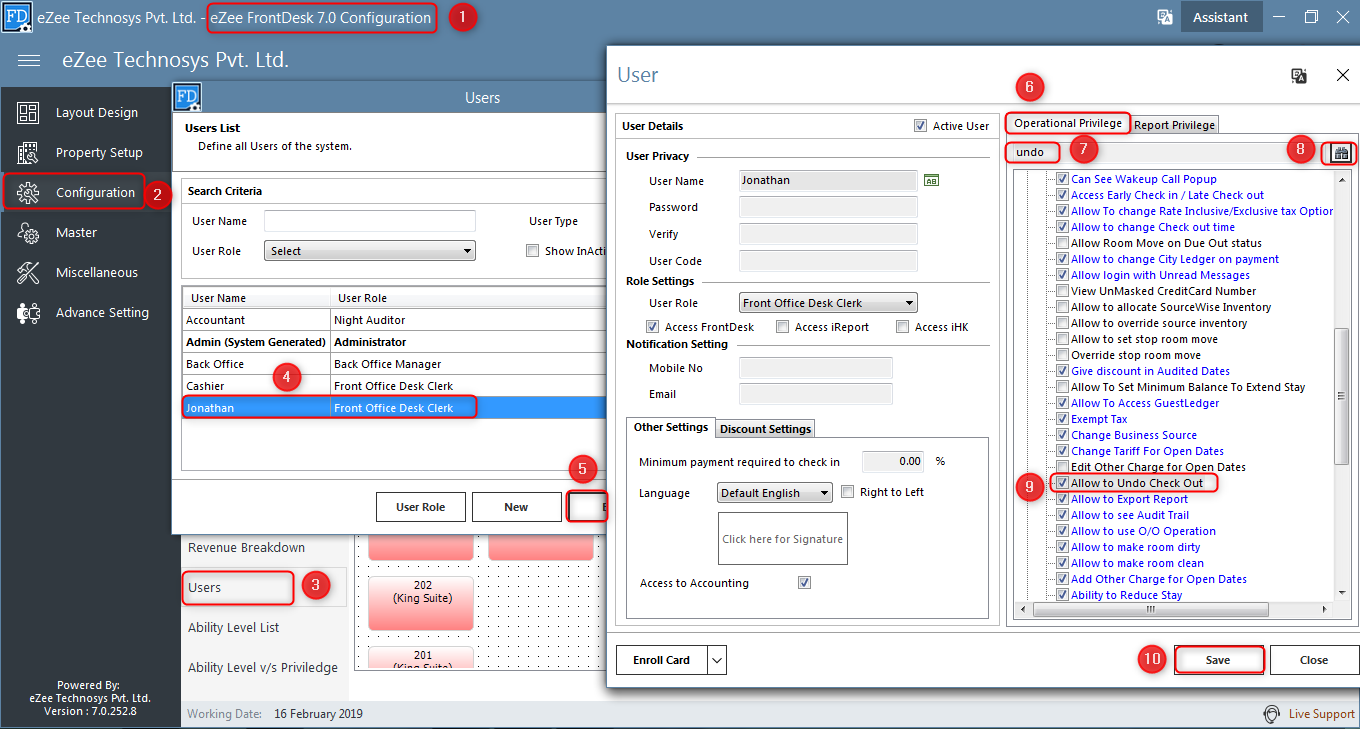Click the Password input field
Screen dimensions: 1360x729
pyautogui.click(x=828, y=207)
